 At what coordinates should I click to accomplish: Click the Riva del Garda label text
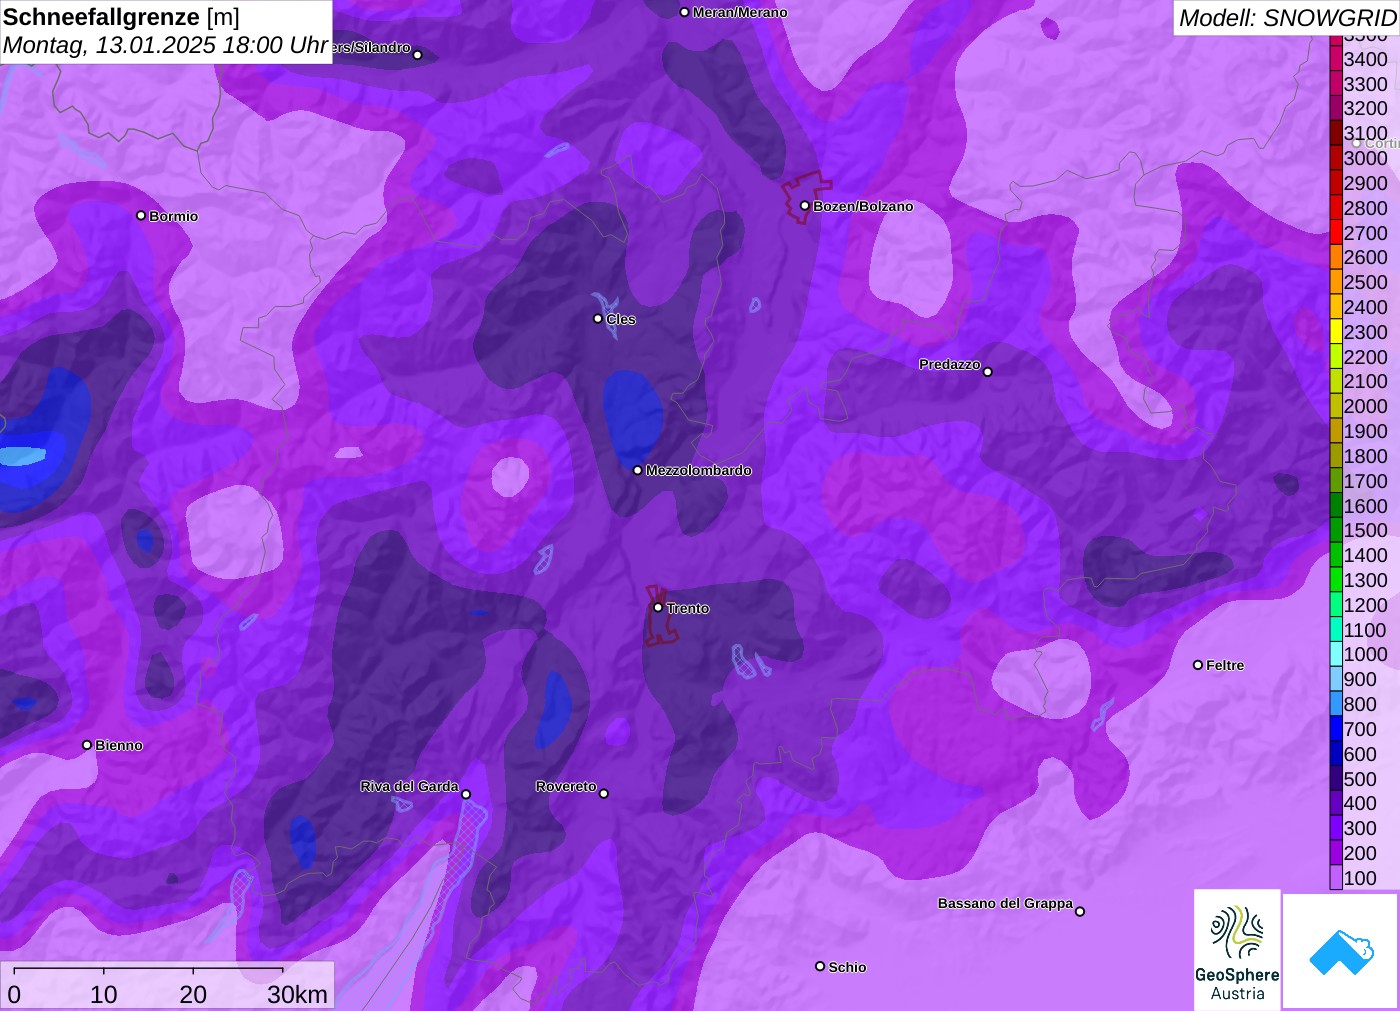coord(409,786)
